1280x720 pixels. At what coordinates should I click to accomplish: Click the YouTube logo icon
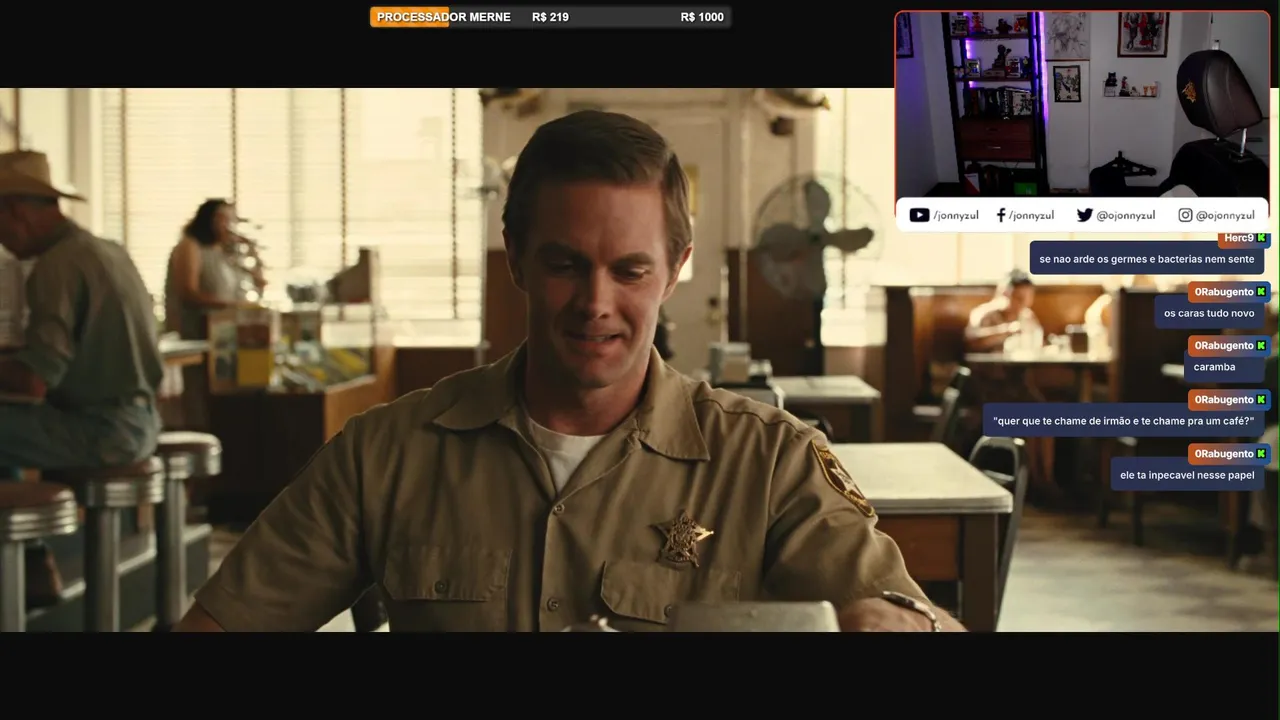pyautogui.click(x=919, y=215)
